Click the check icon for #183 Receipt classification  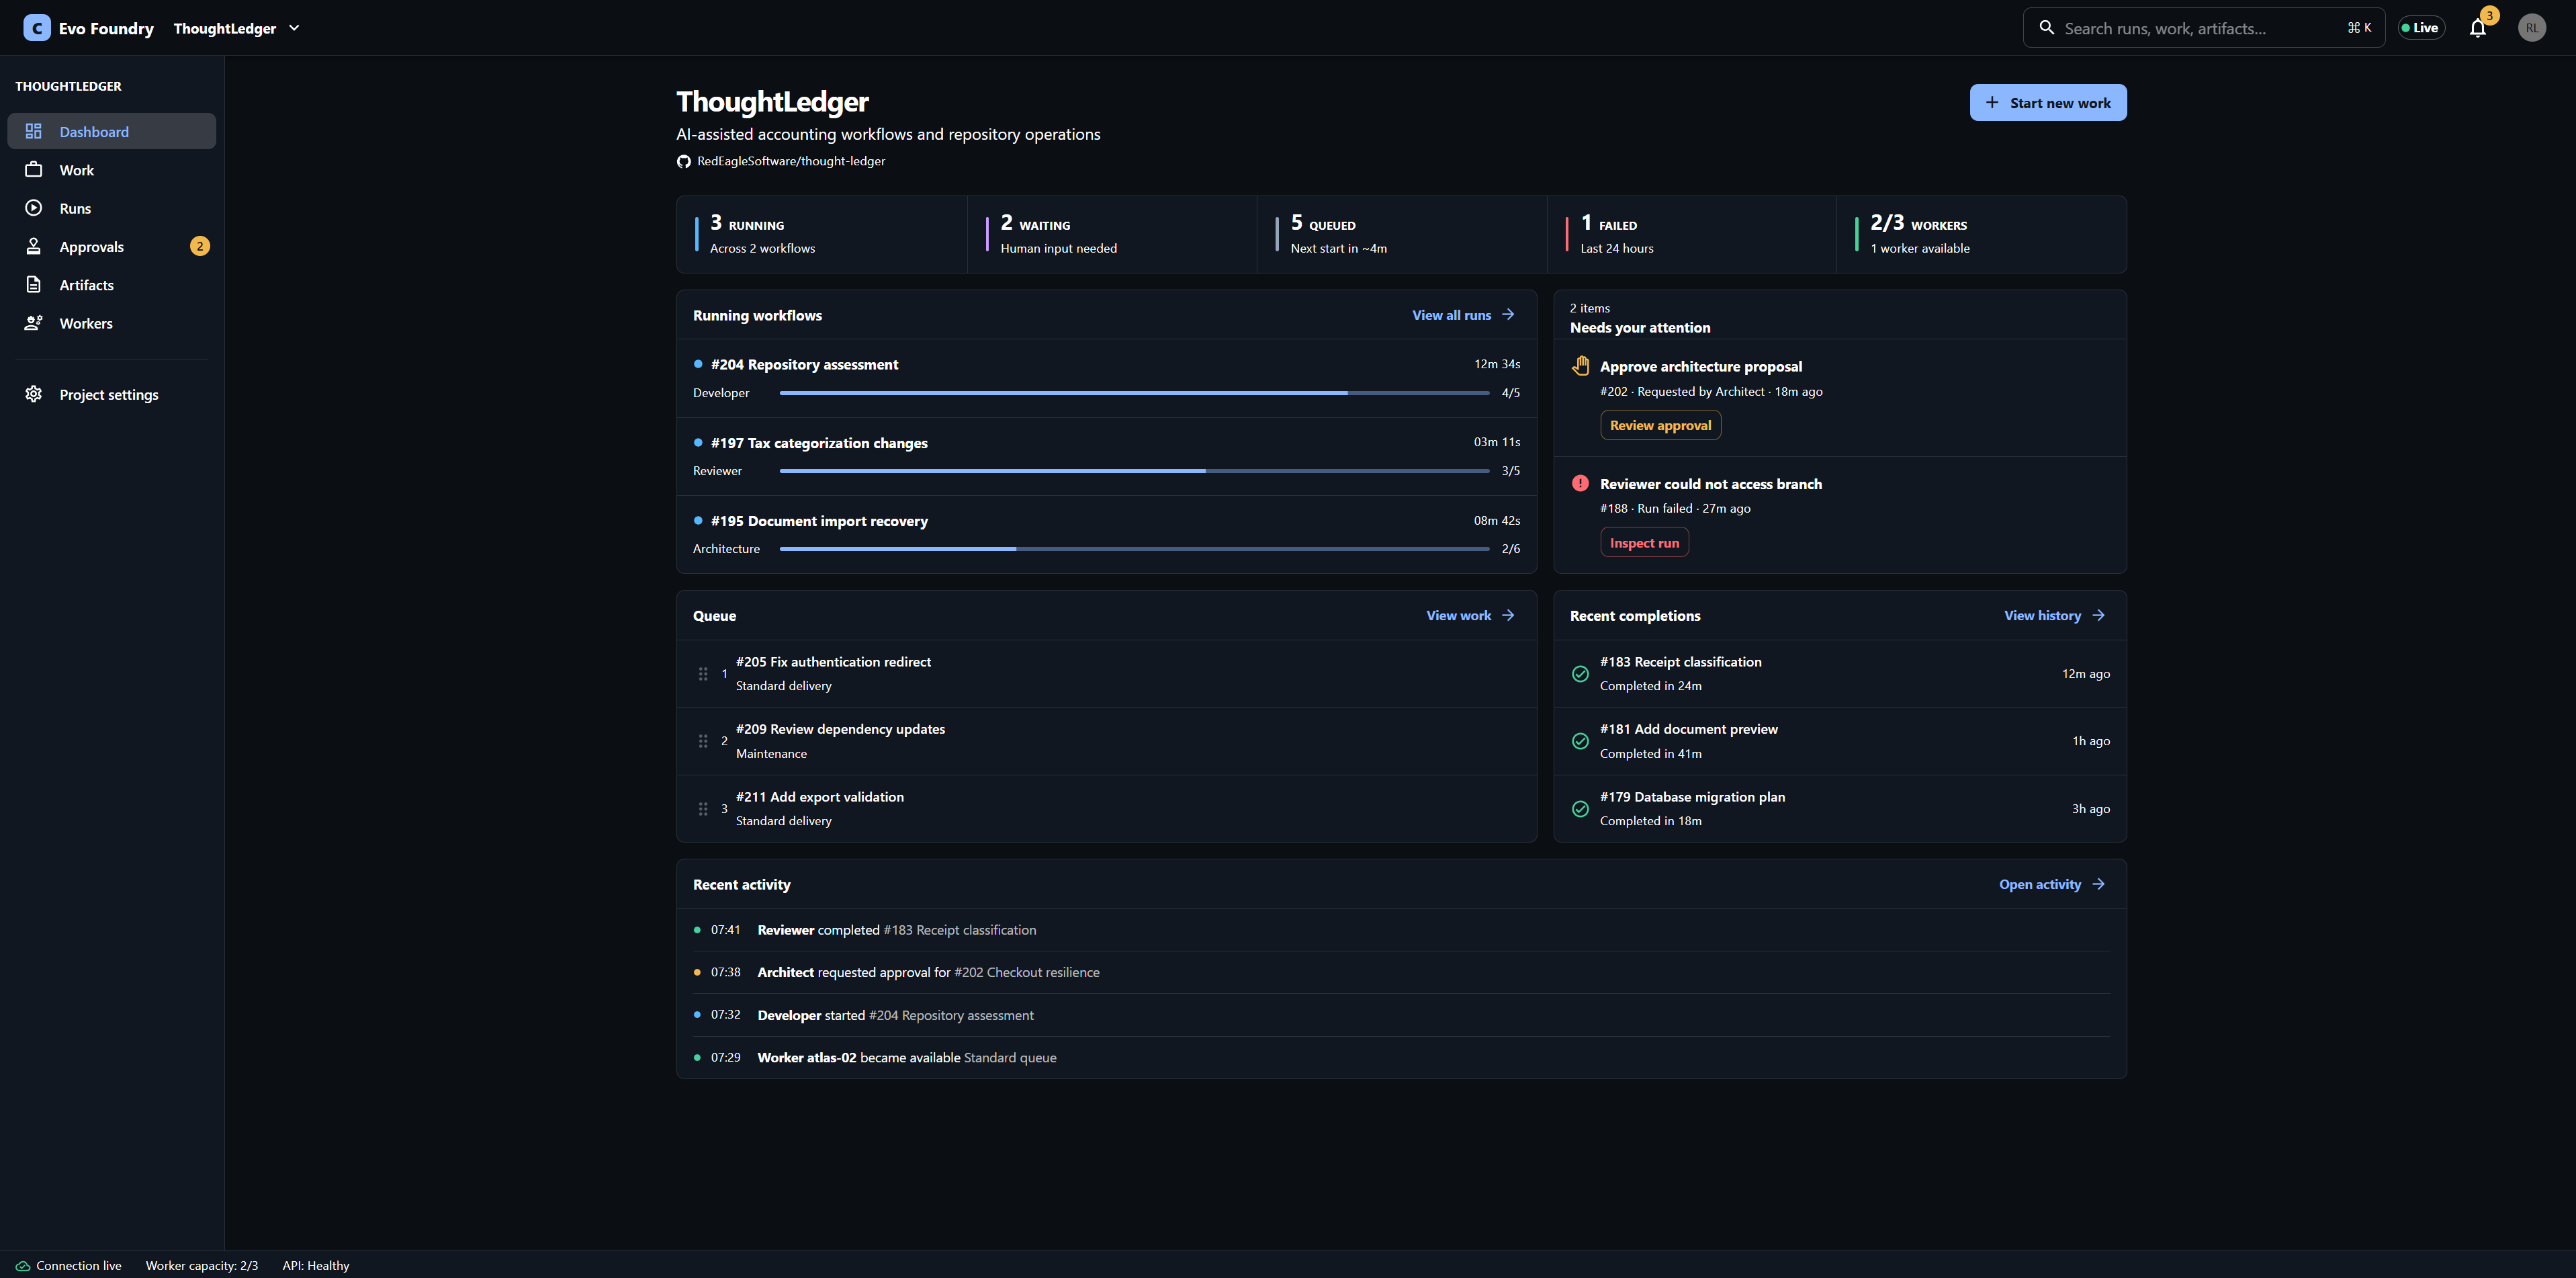1580,674
